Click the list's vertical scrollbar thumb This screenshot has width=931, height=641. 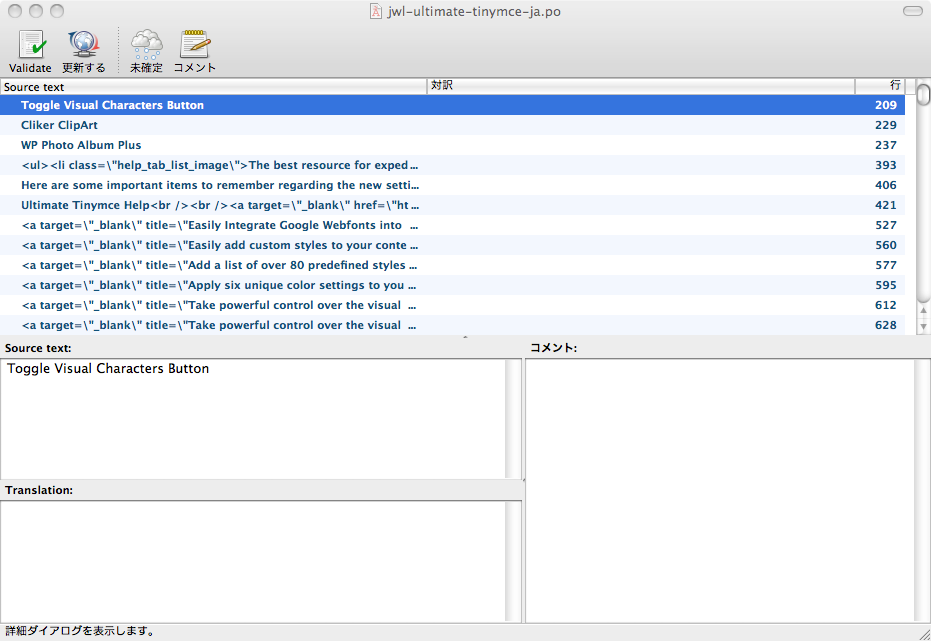tap(923, 95)
